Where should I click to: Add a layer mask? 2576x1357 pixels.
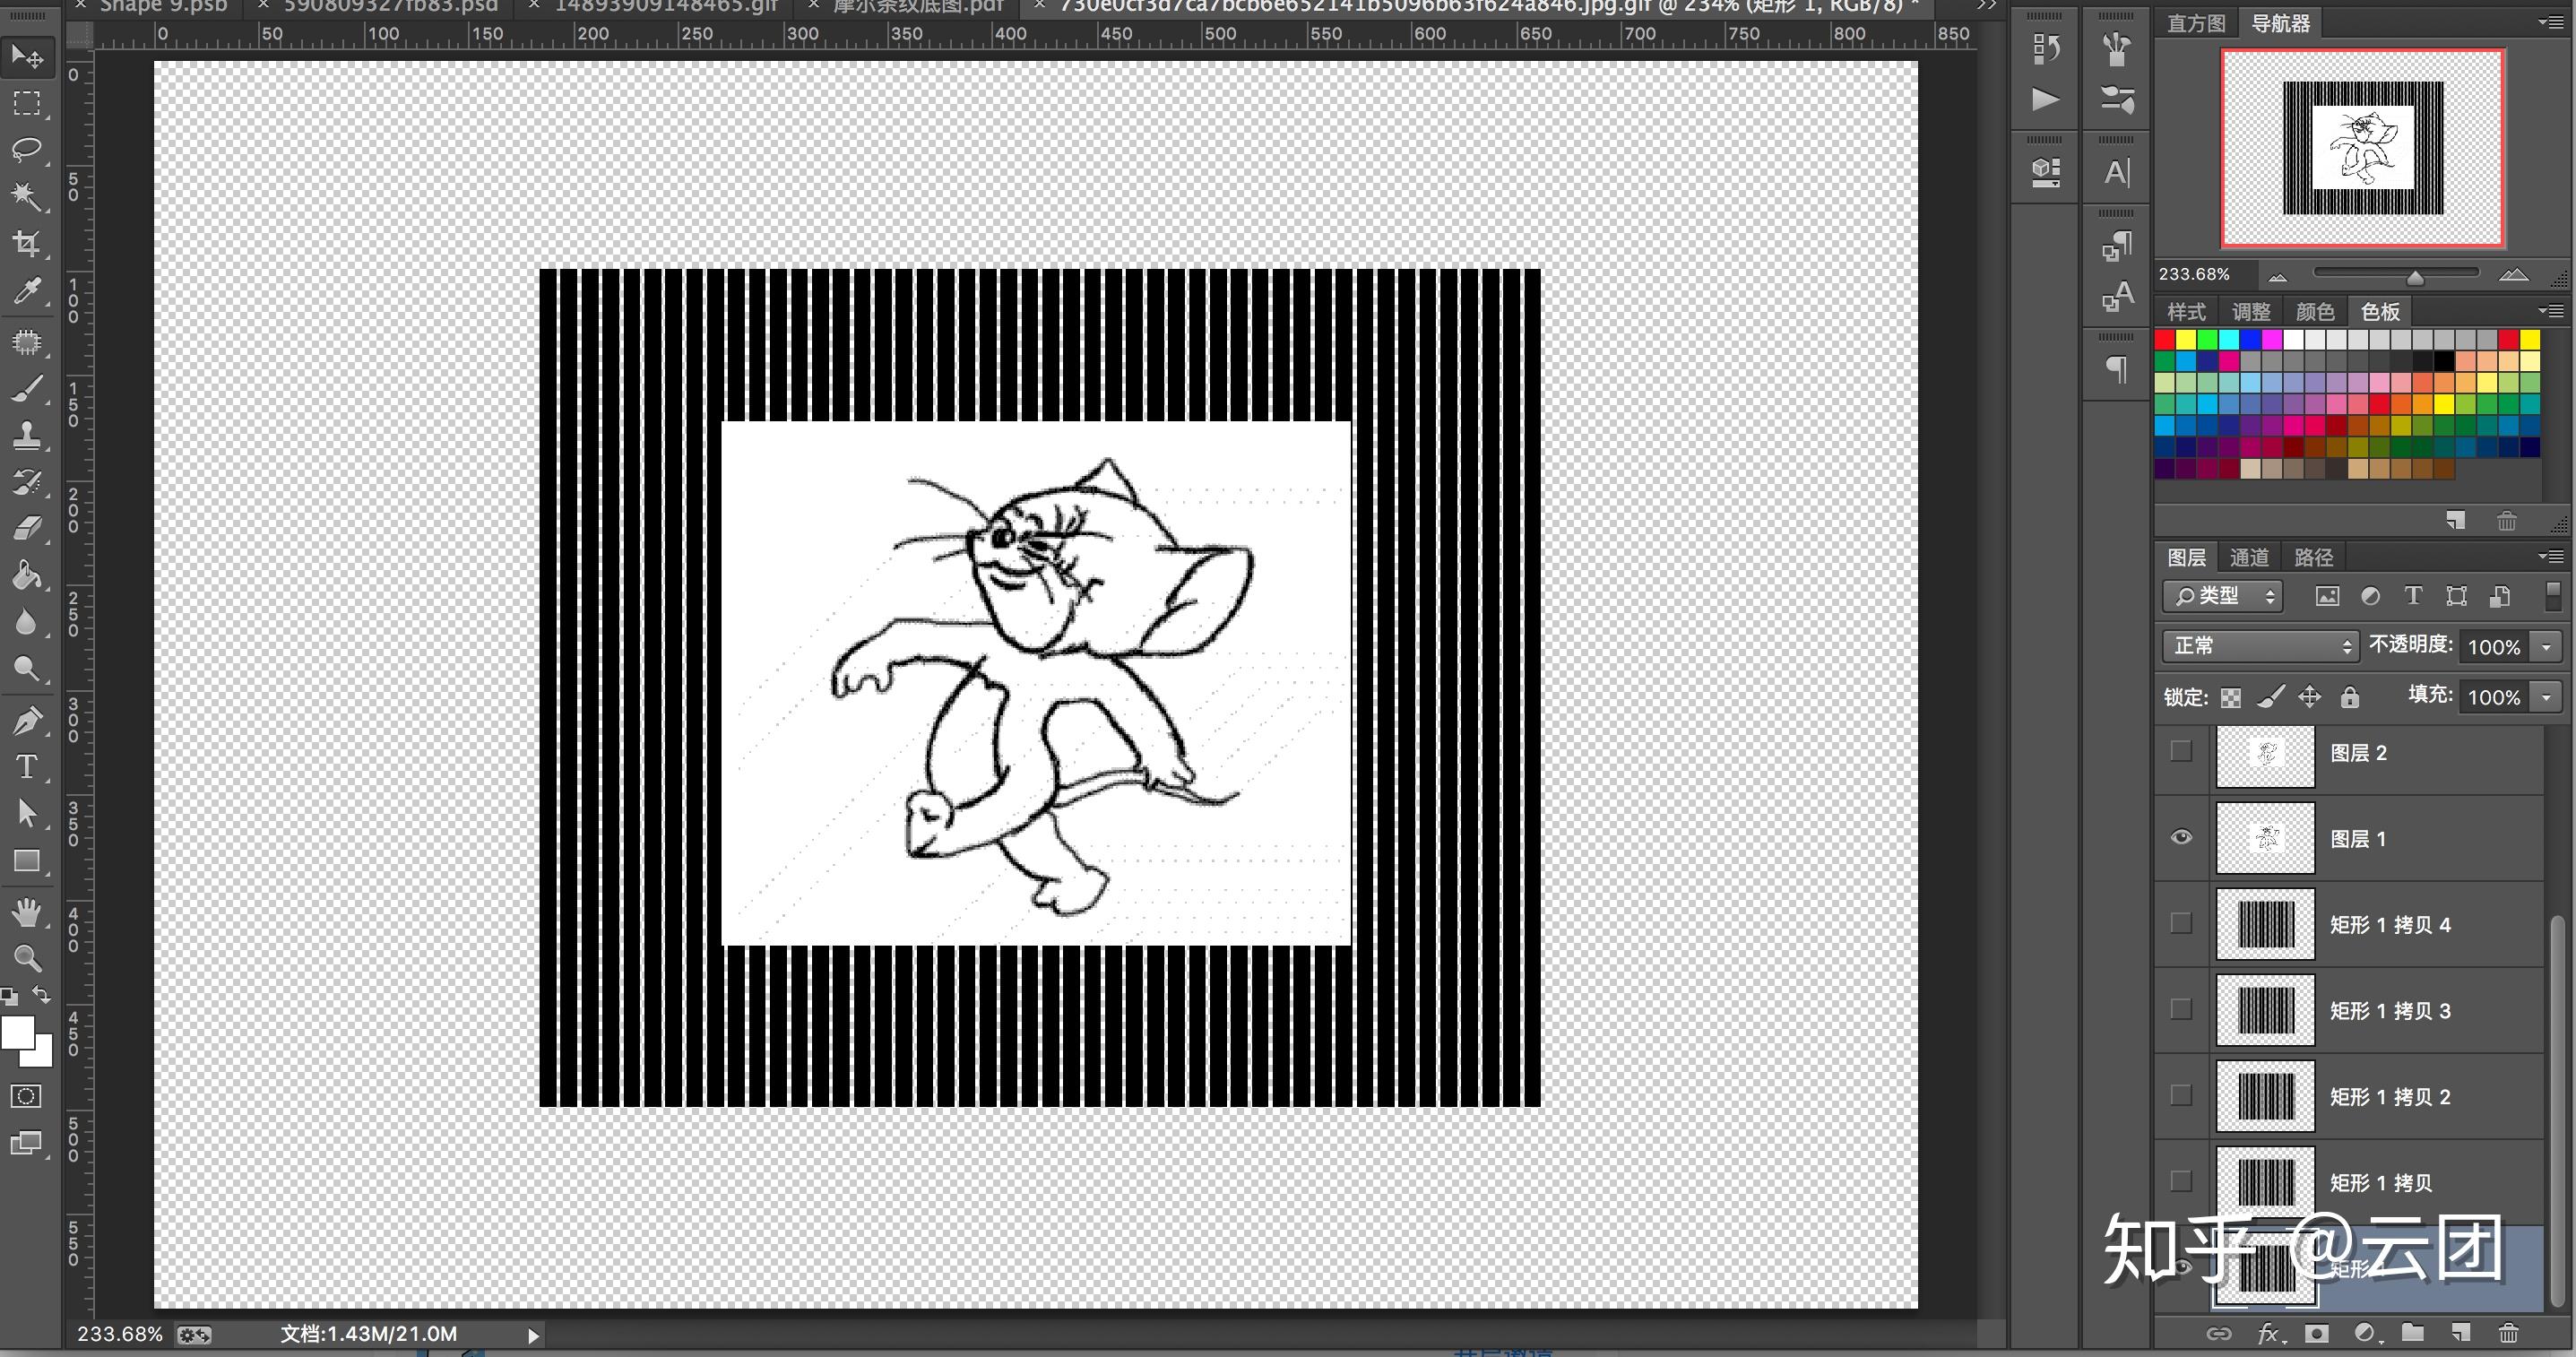2316,1333
